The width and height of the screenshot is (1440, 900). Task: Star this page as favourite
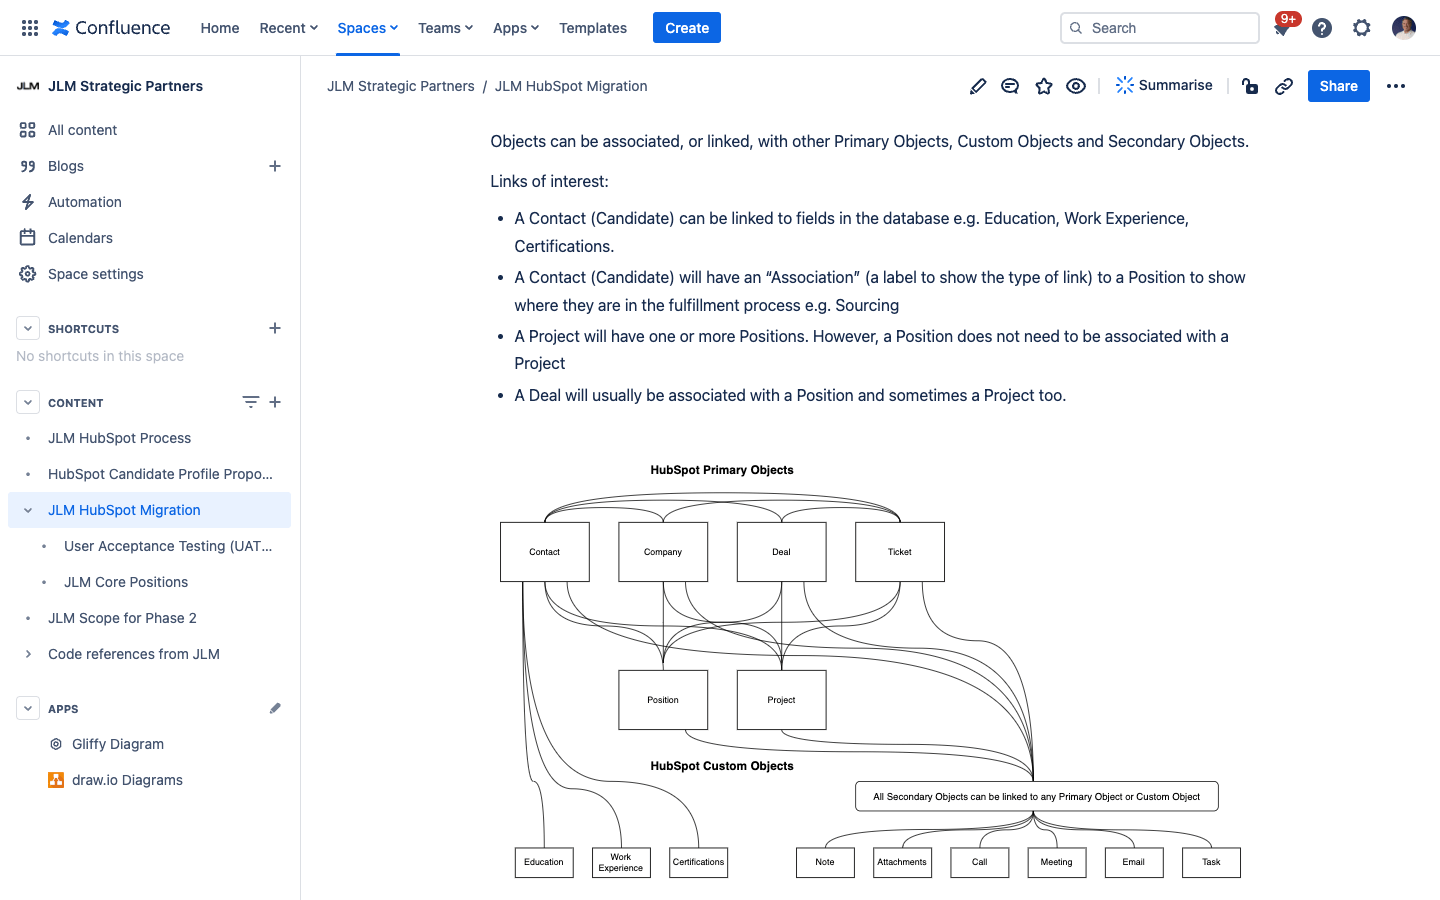(1044, 86)
